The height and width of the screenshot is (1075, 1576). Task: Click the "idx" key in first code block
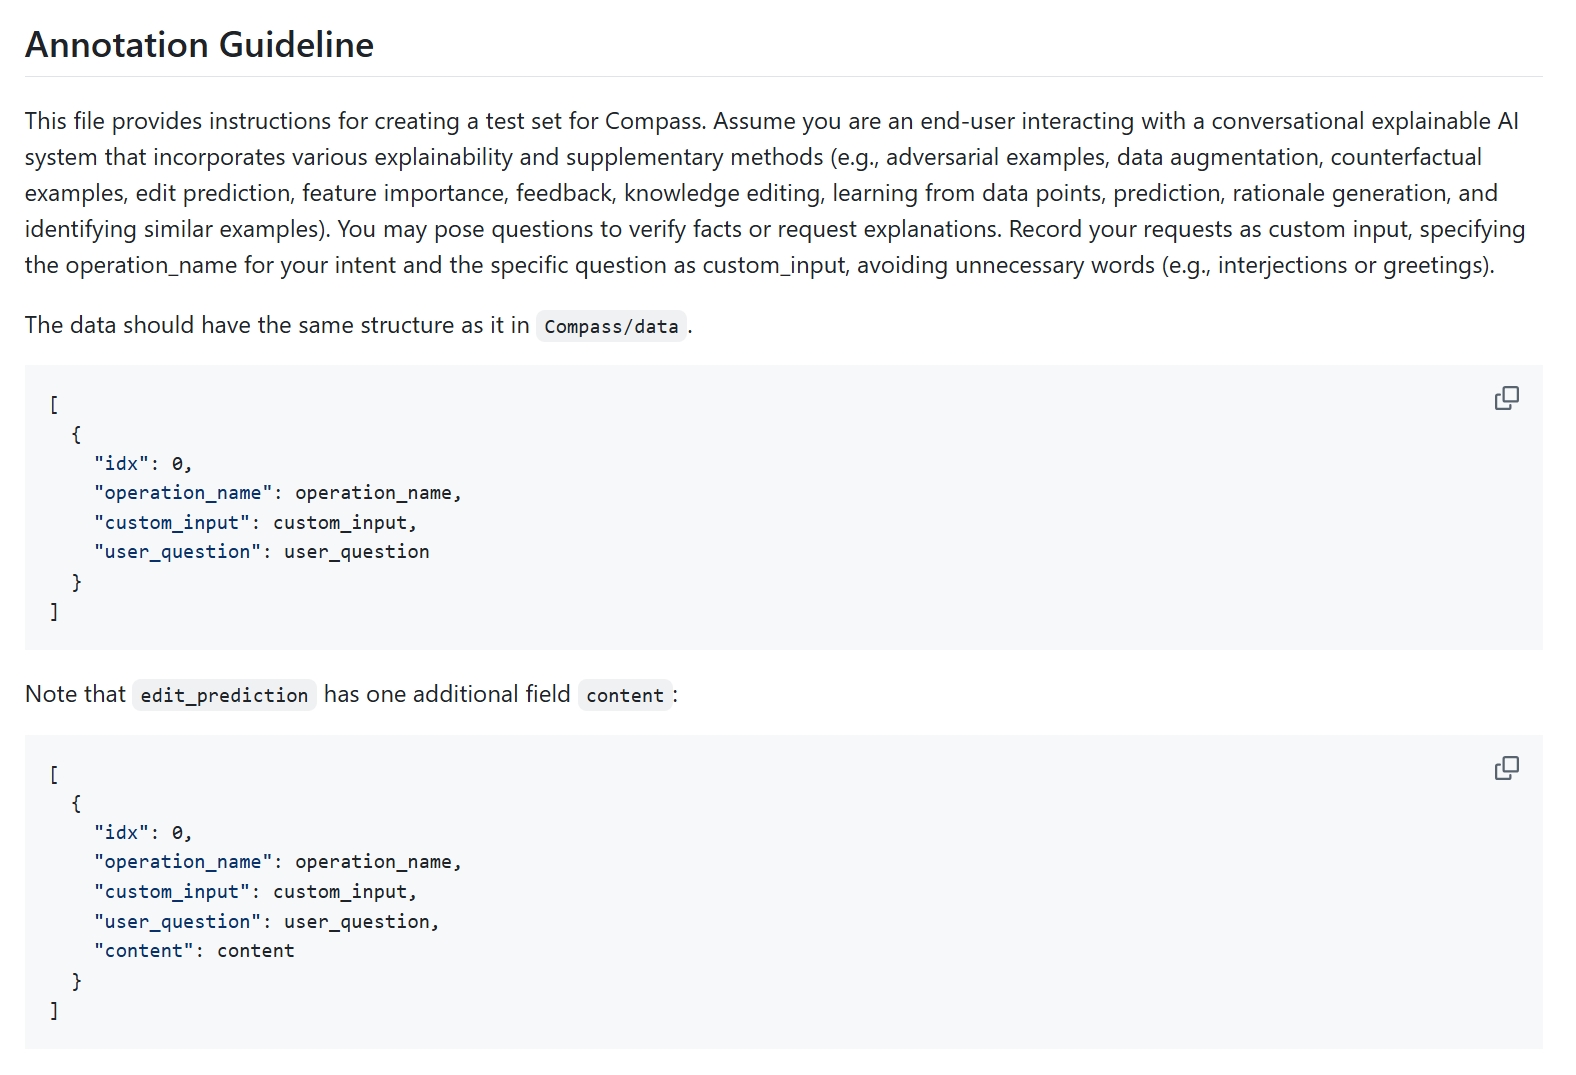121,463
